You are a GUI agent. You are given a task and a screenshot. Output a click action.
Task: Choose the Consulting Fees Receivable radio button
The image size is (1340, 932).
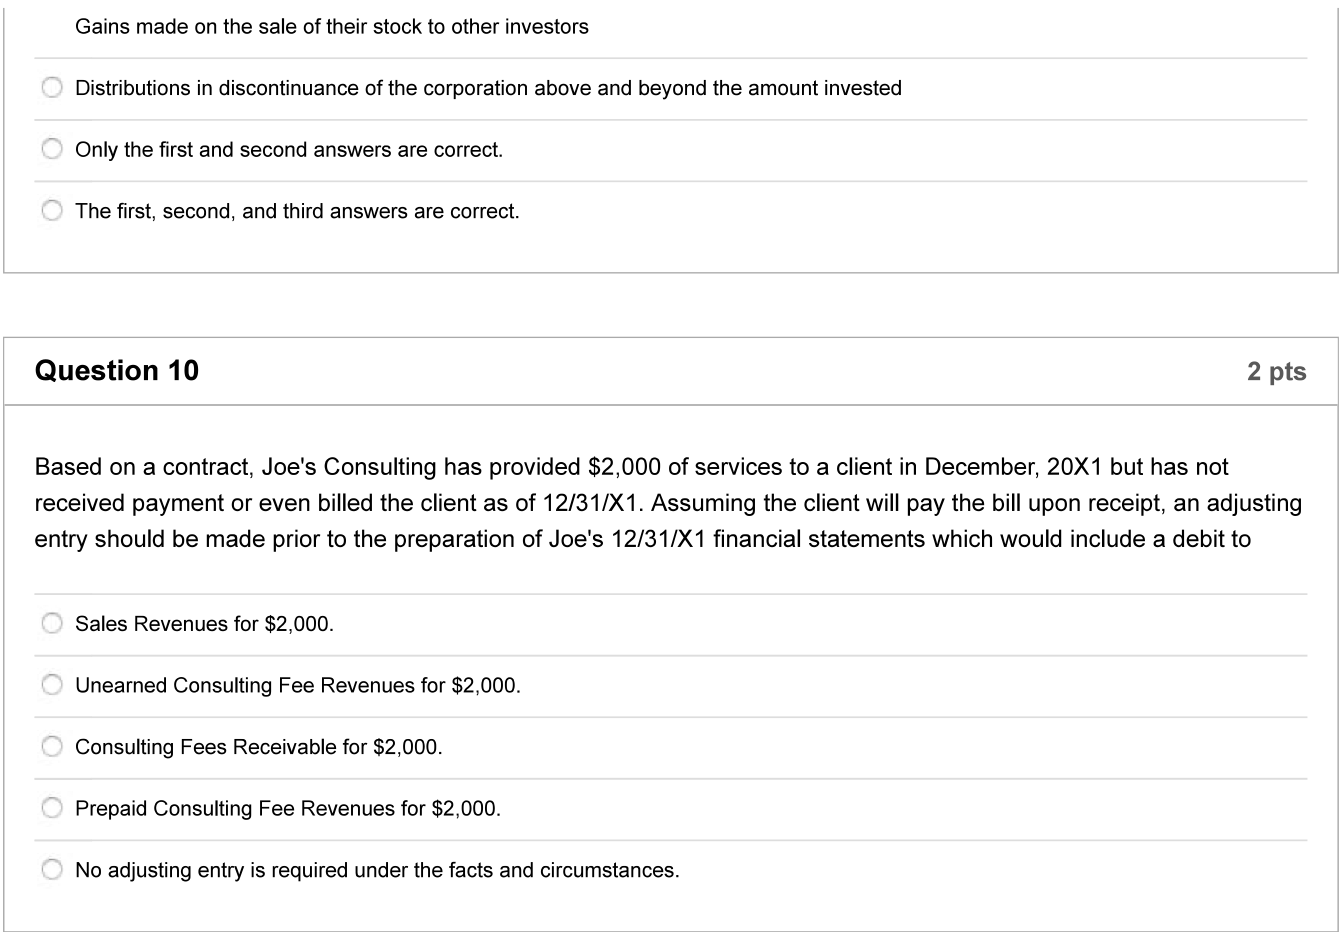pyautogui.click(x=52, y=747)
